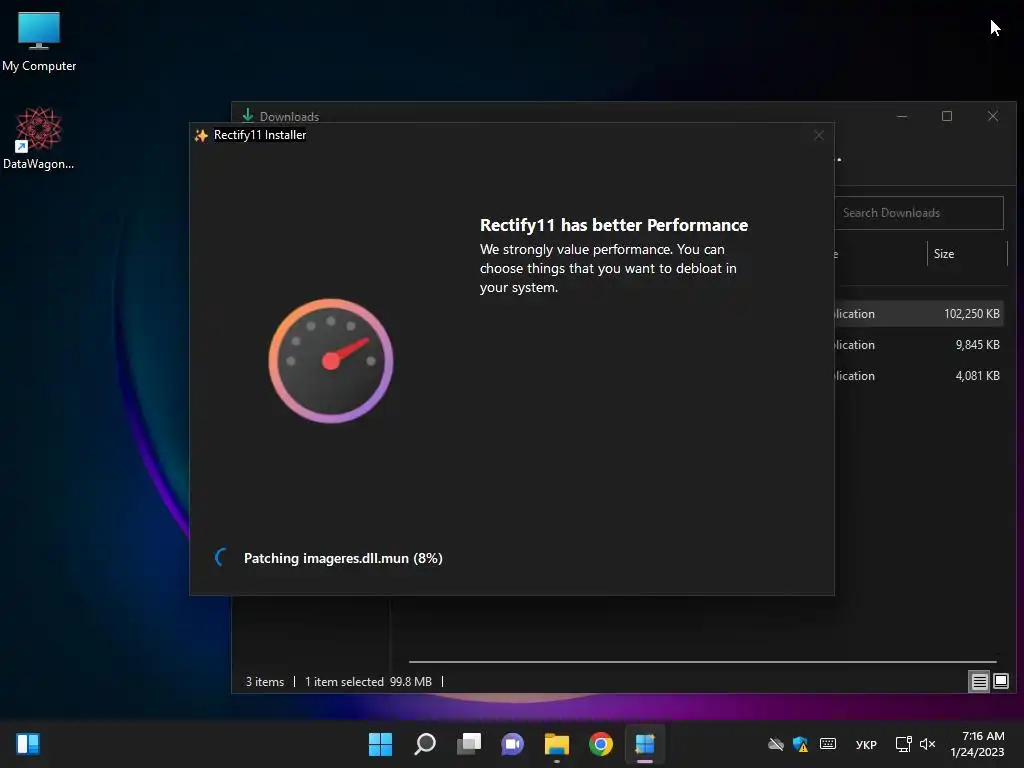Select the 9,845 KB file row
1024x768 pixels.
920,345
